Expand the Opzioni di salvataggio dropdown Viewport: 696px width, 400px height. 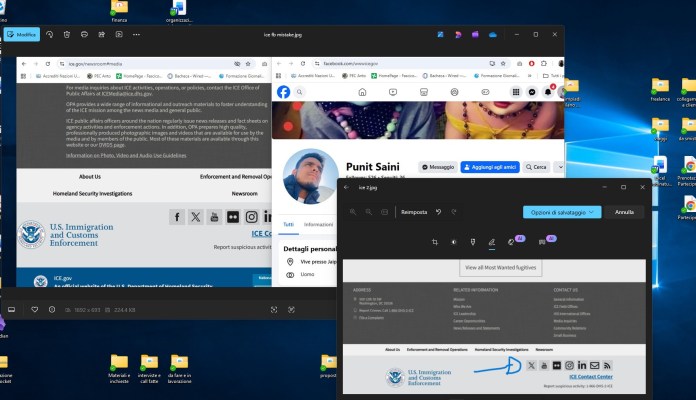[x=561, y=212]
